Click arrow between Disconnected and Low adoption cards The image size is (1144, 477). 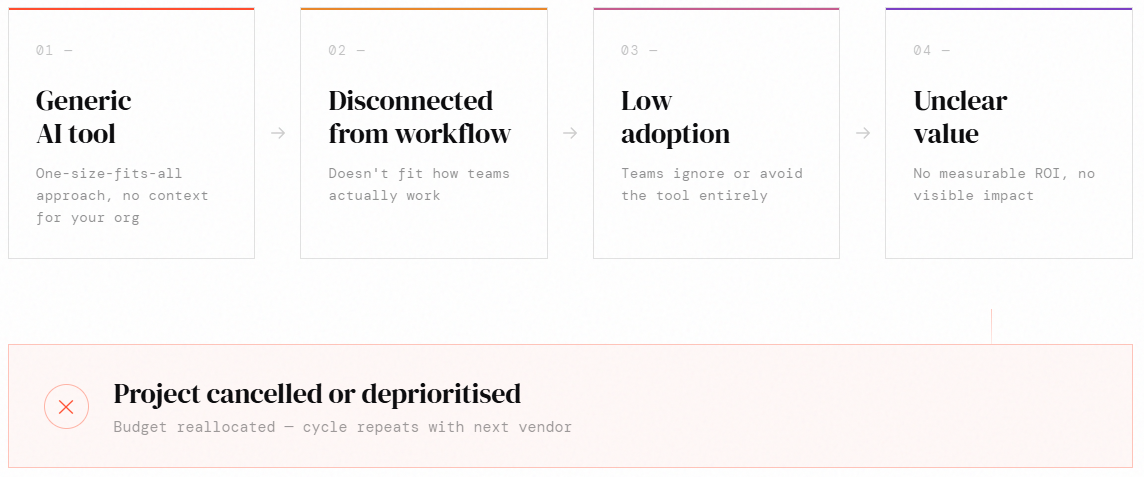coord(570,133)
